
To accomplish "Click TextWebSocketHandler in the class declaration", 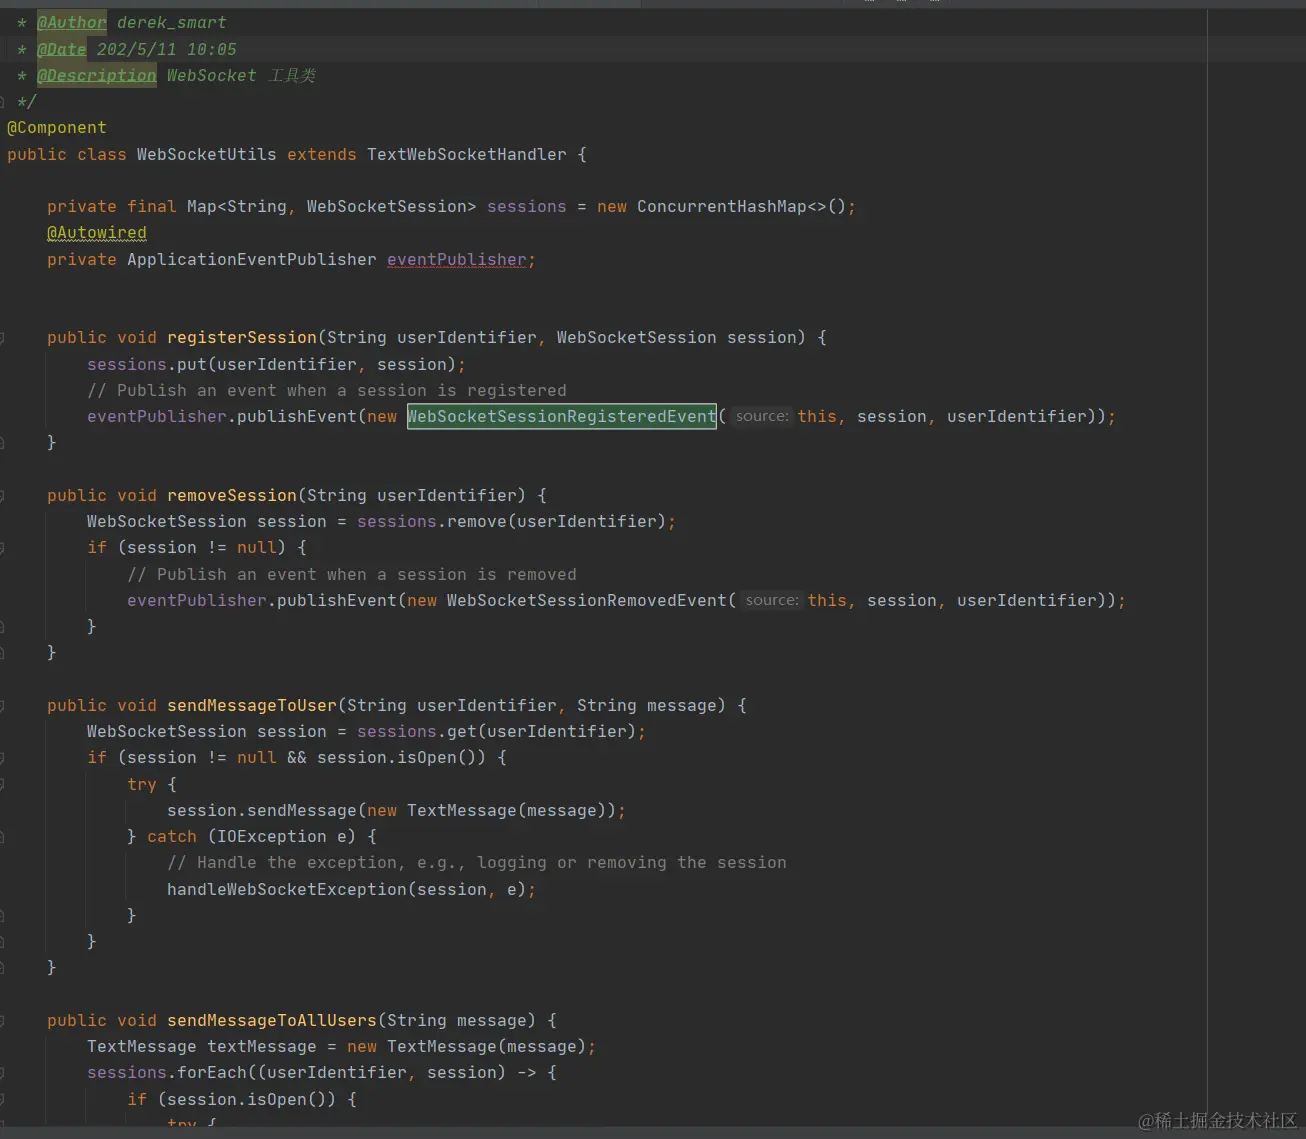I will 467,154.
